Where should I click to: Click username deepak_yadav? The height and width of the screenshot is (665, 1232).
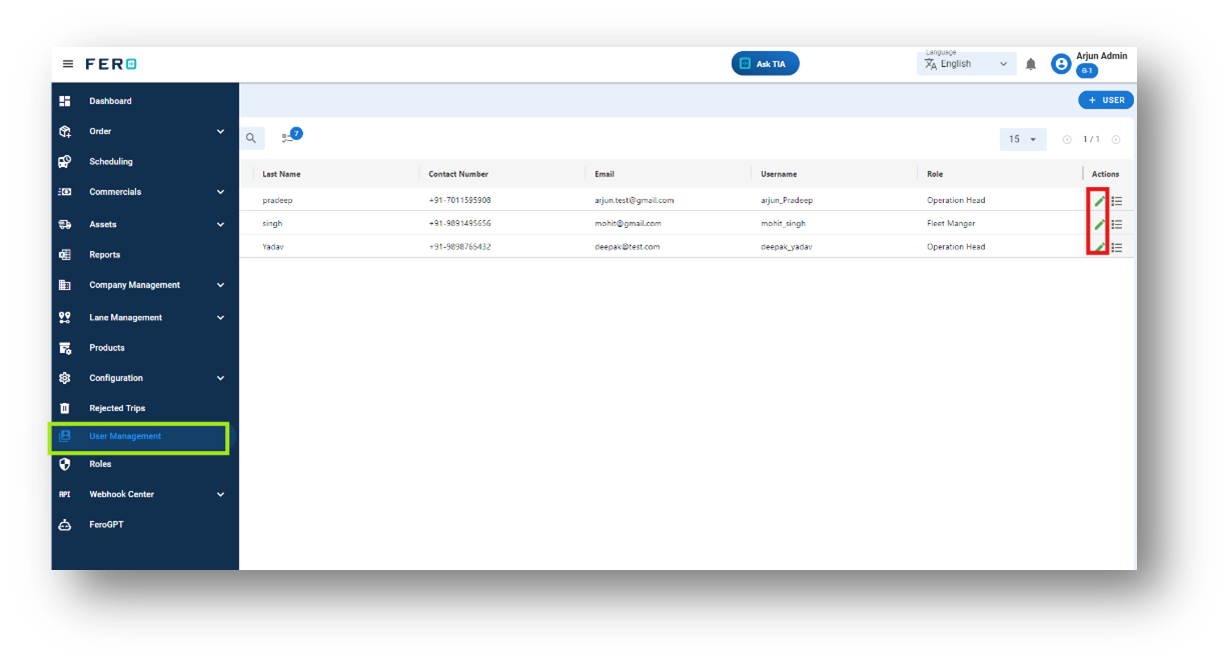tap(786, 247)
